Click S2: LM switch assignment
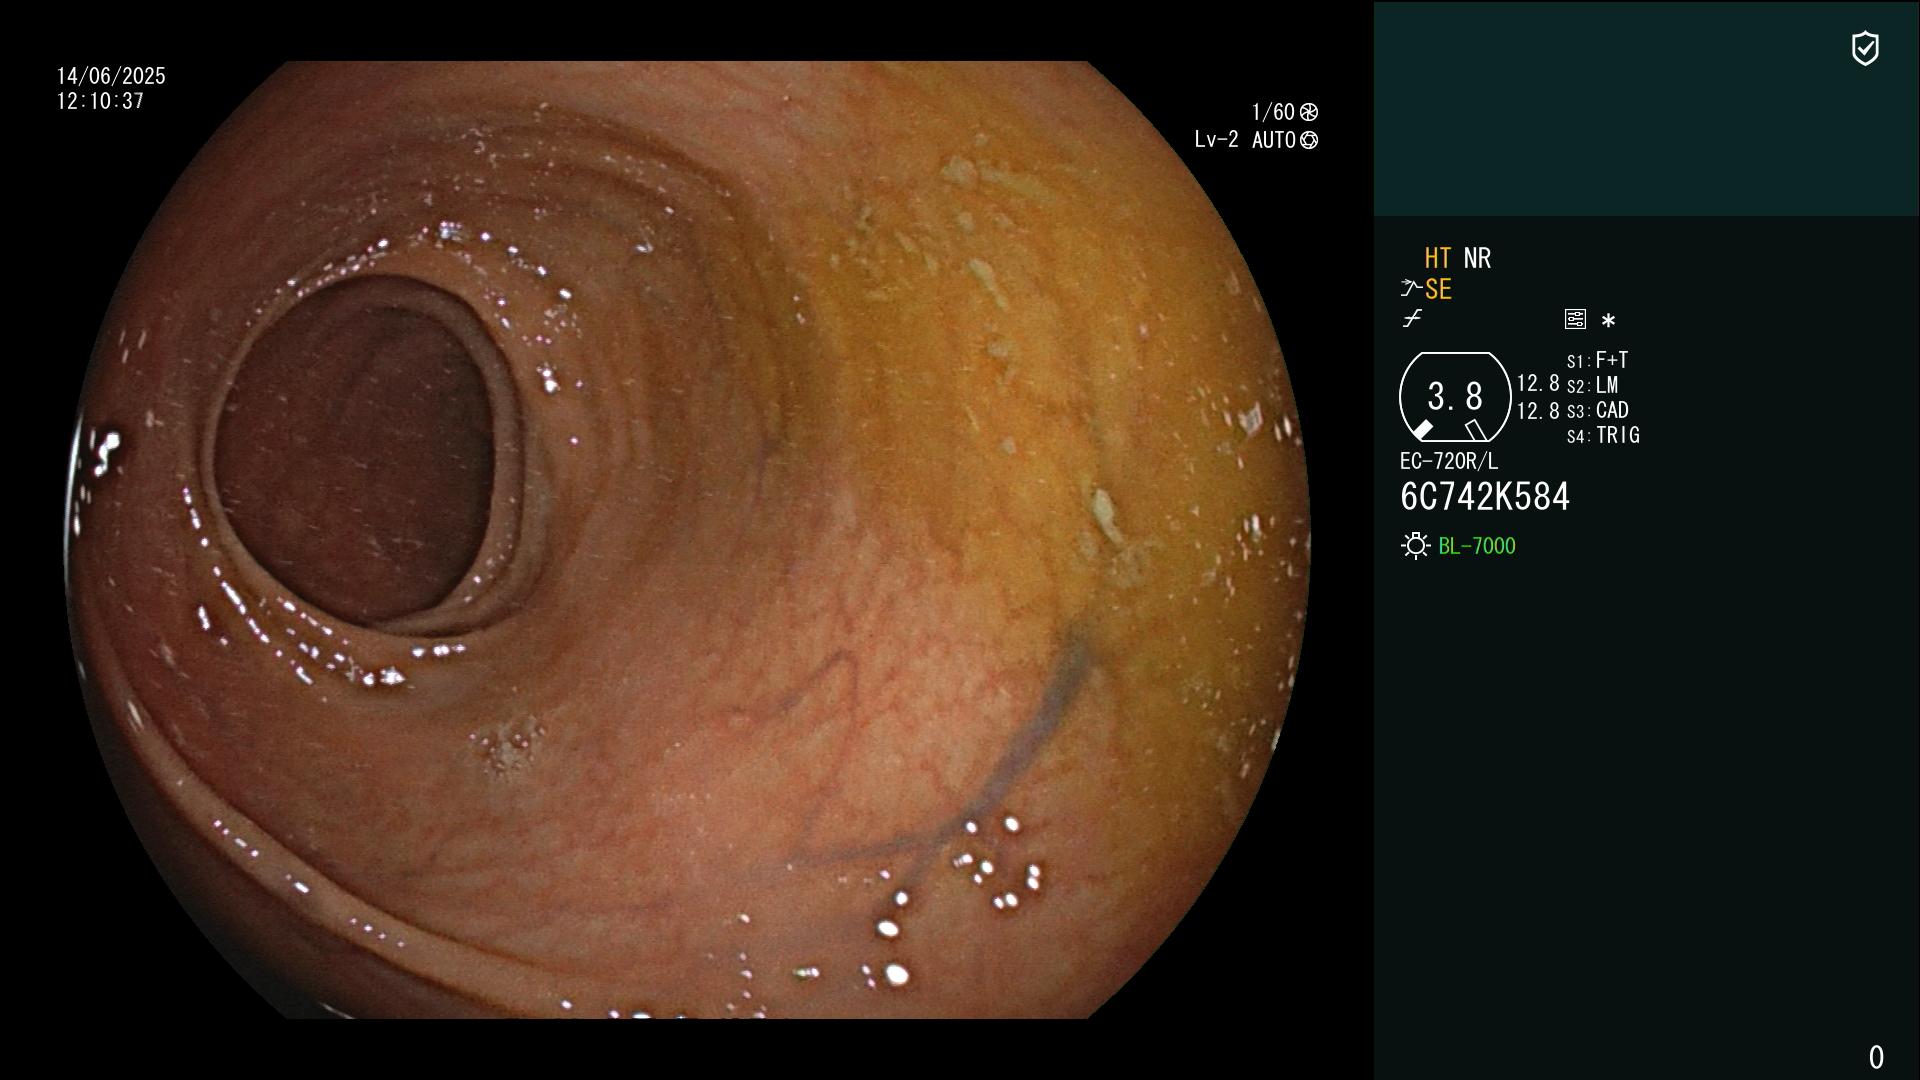This screenshot has width=1920, height=1080. click(x=1593, y=385)
